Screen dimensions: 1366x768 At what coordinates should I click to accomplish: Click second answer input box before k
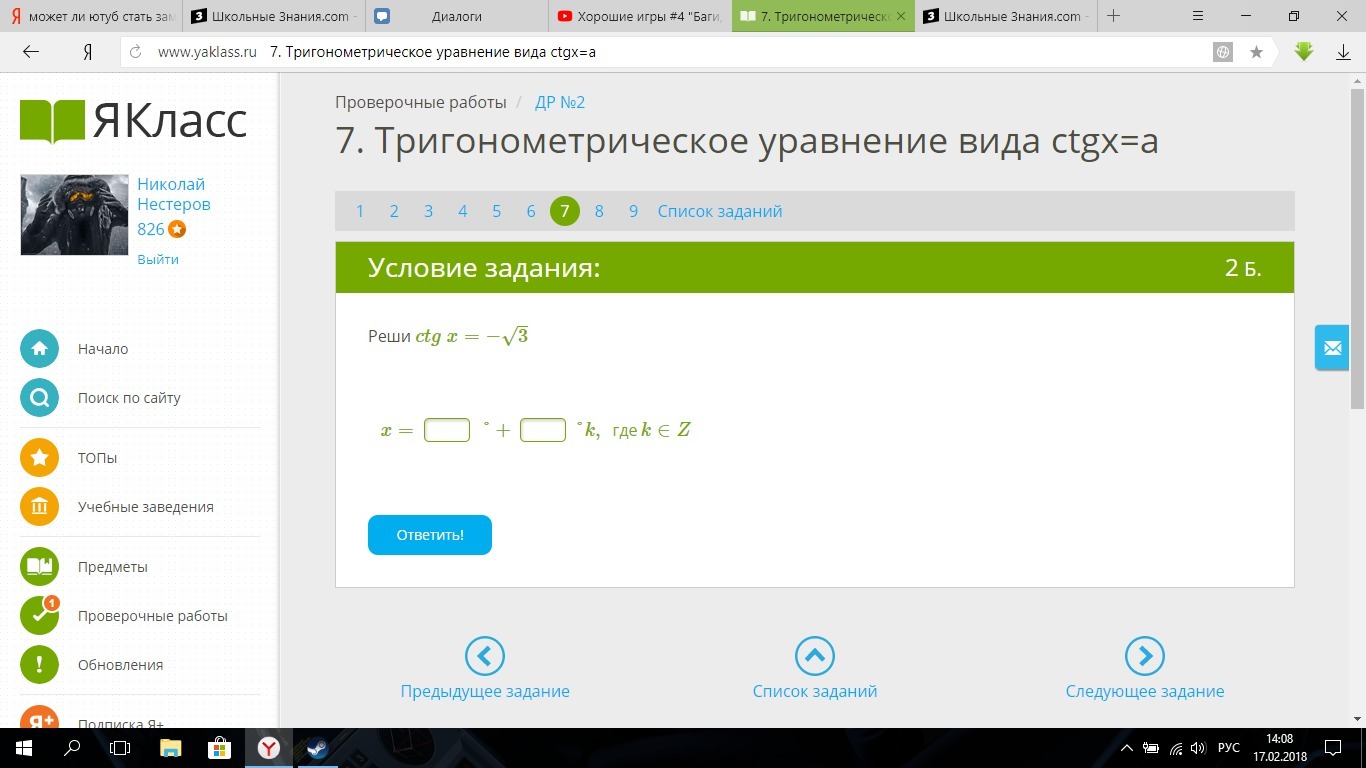point(543,430)
